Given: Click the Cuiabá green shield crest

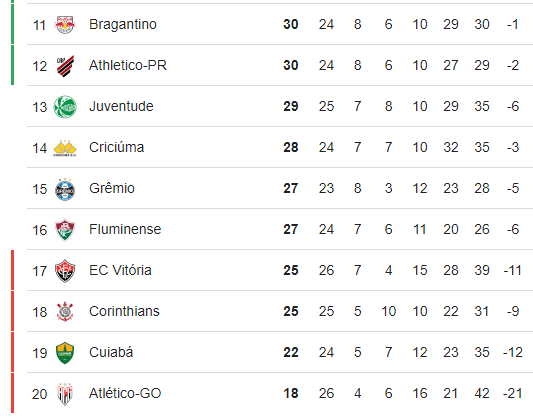Looking at the screenshot, I should [x=65, y=353].
